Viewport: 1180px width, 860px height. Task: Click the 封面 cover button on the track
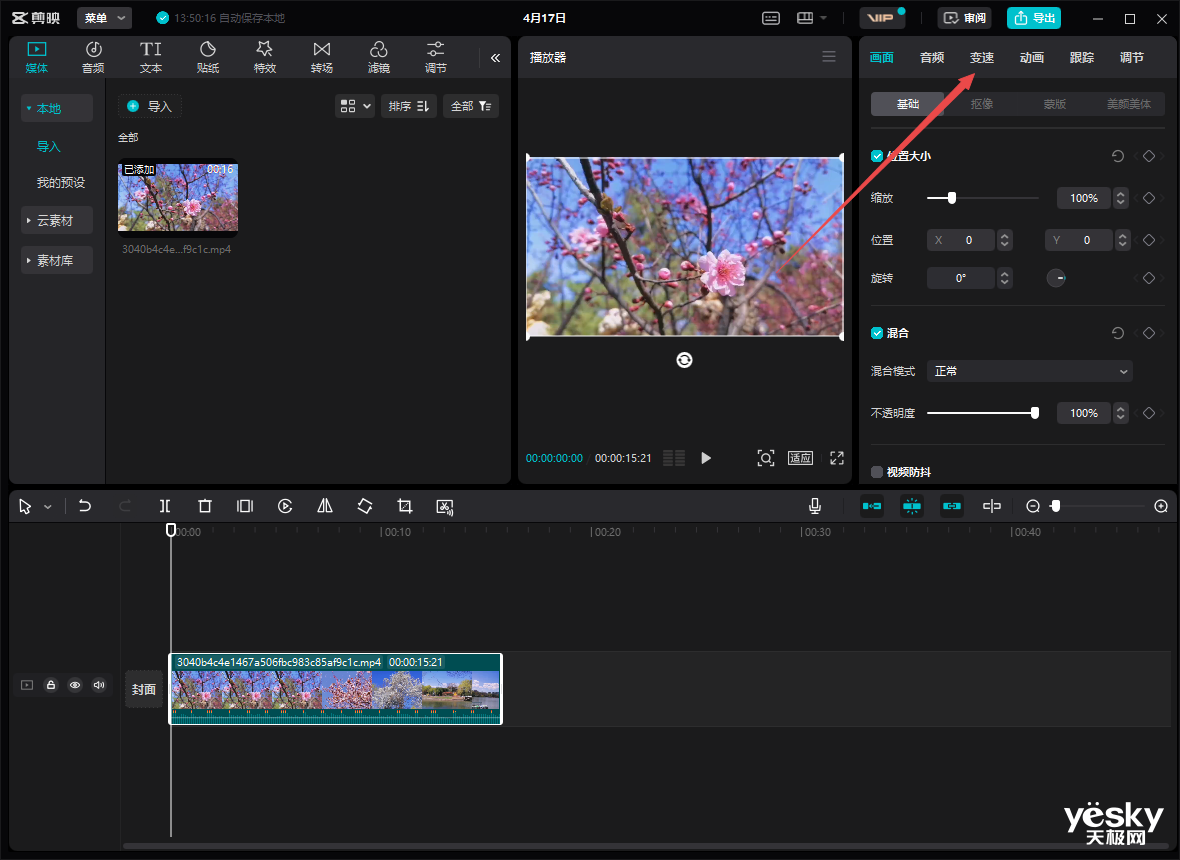pos(144,689)
